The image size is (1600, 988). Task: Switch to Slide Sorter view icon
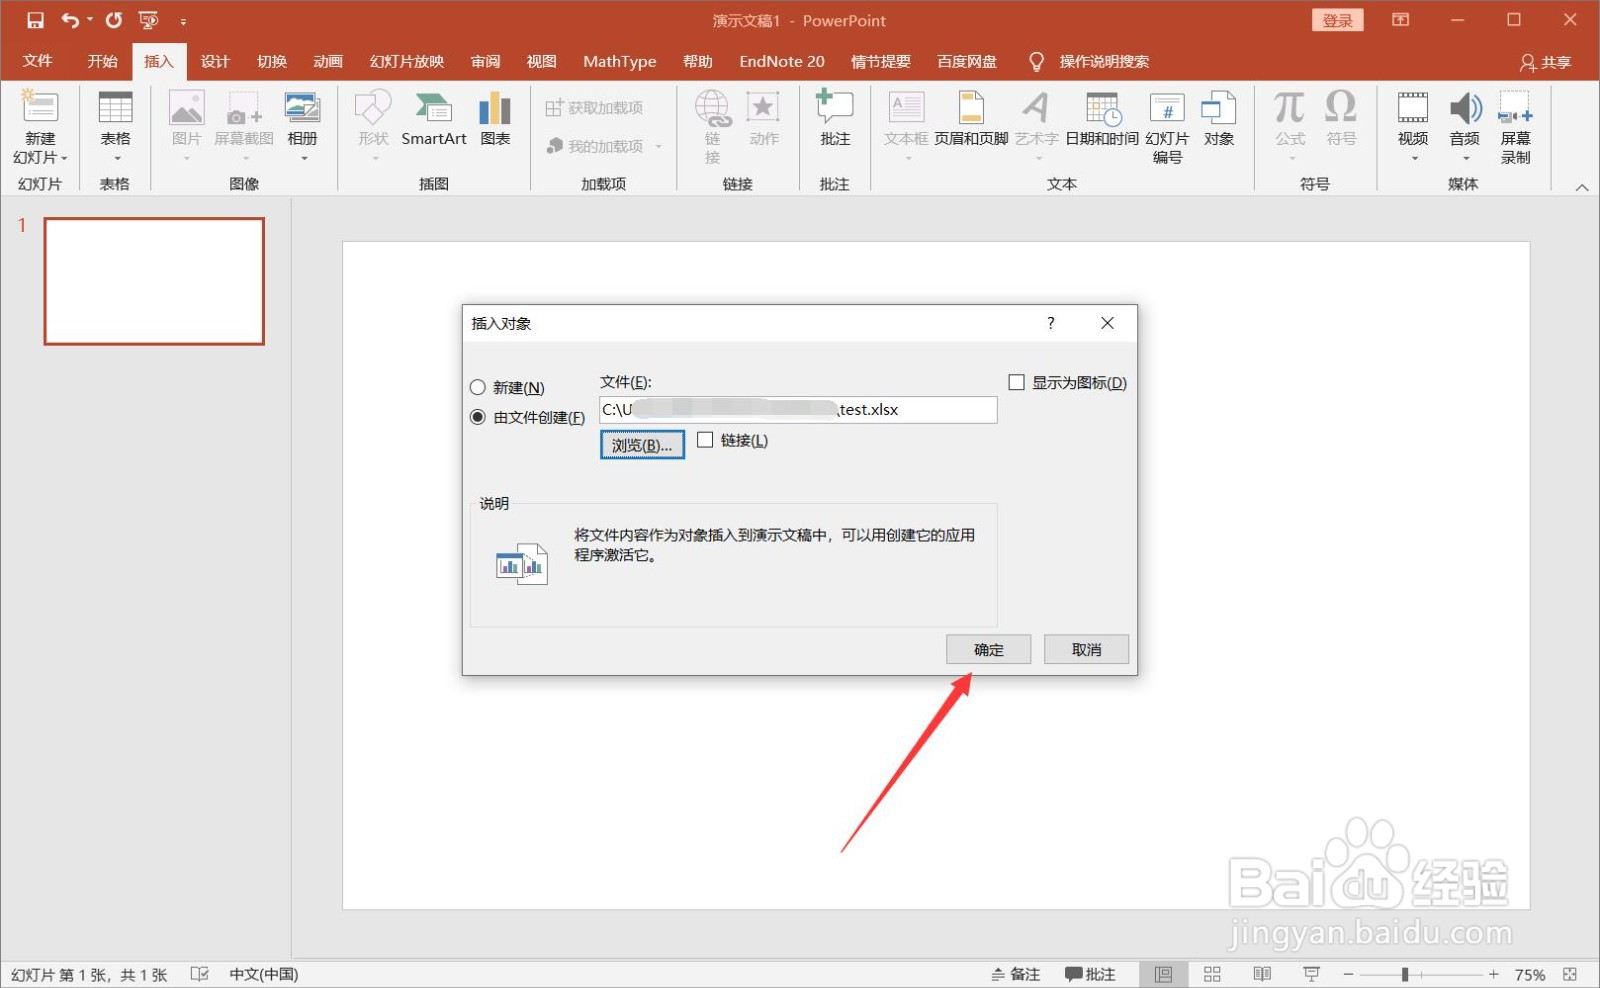[1212, 974]
